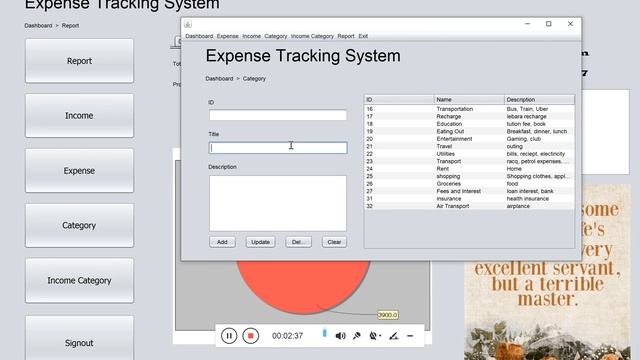Image resolution: width=640 pixels, height=360 pixels.
Task: Click the Signout button in background window
Action: click(x=79, y=338)
